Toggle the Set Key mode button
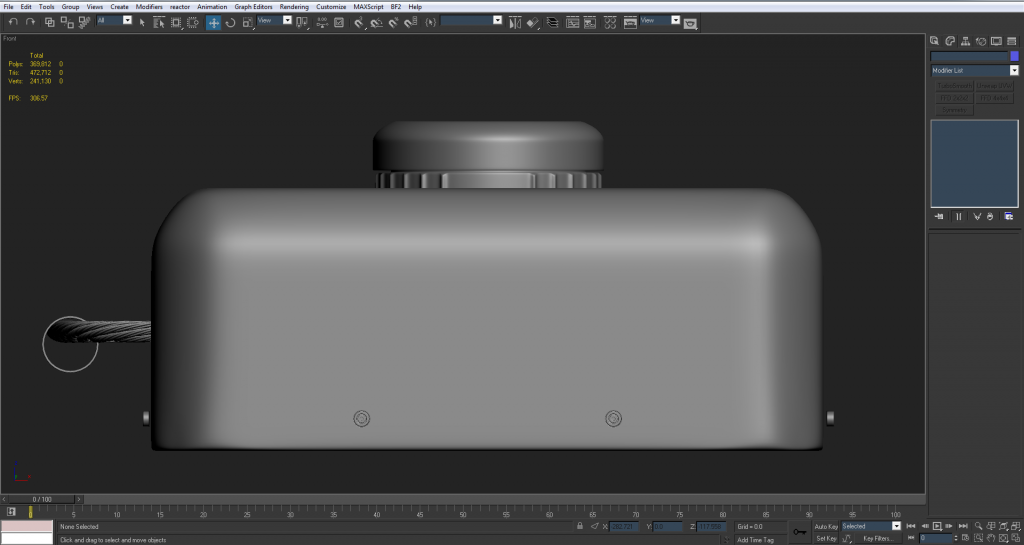Screen dimensions: 1024x545 826,538
